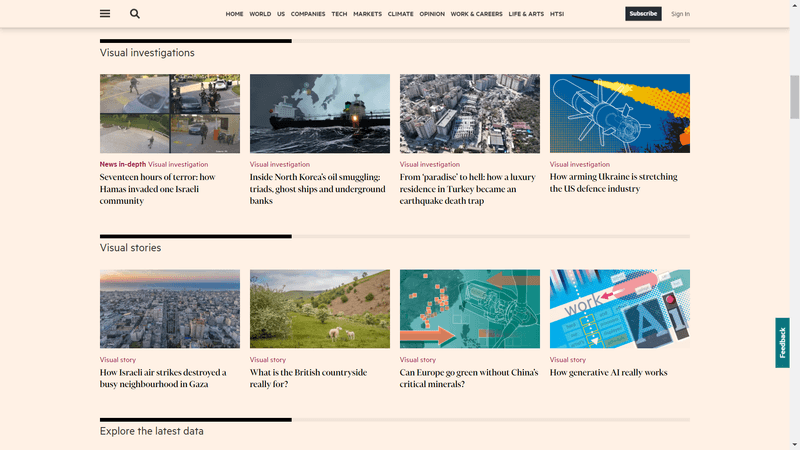Open the Hamas CCTV footage thumbnail
The height and width of the screenshot is (450, 800).
170,113
